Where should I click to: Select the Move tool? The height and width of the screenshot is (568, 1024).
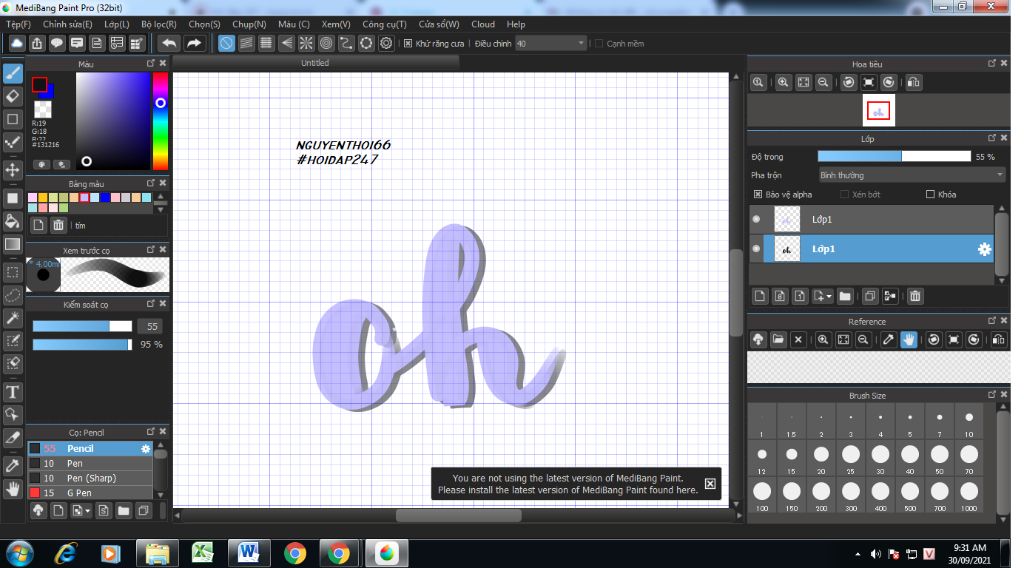pos(12,170)
